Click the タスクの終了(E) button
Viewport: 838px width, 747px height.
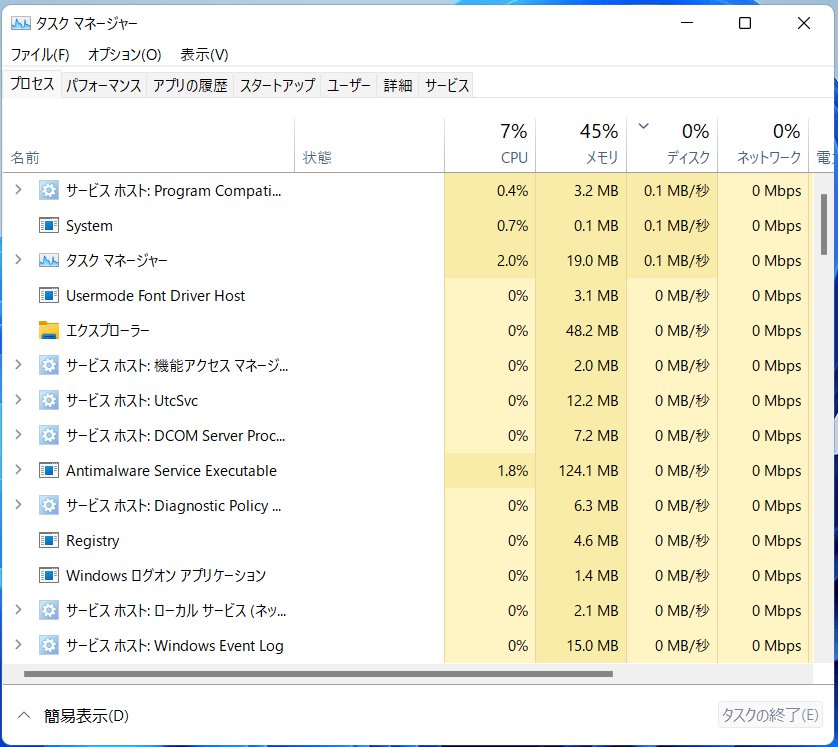pos(770,715)
